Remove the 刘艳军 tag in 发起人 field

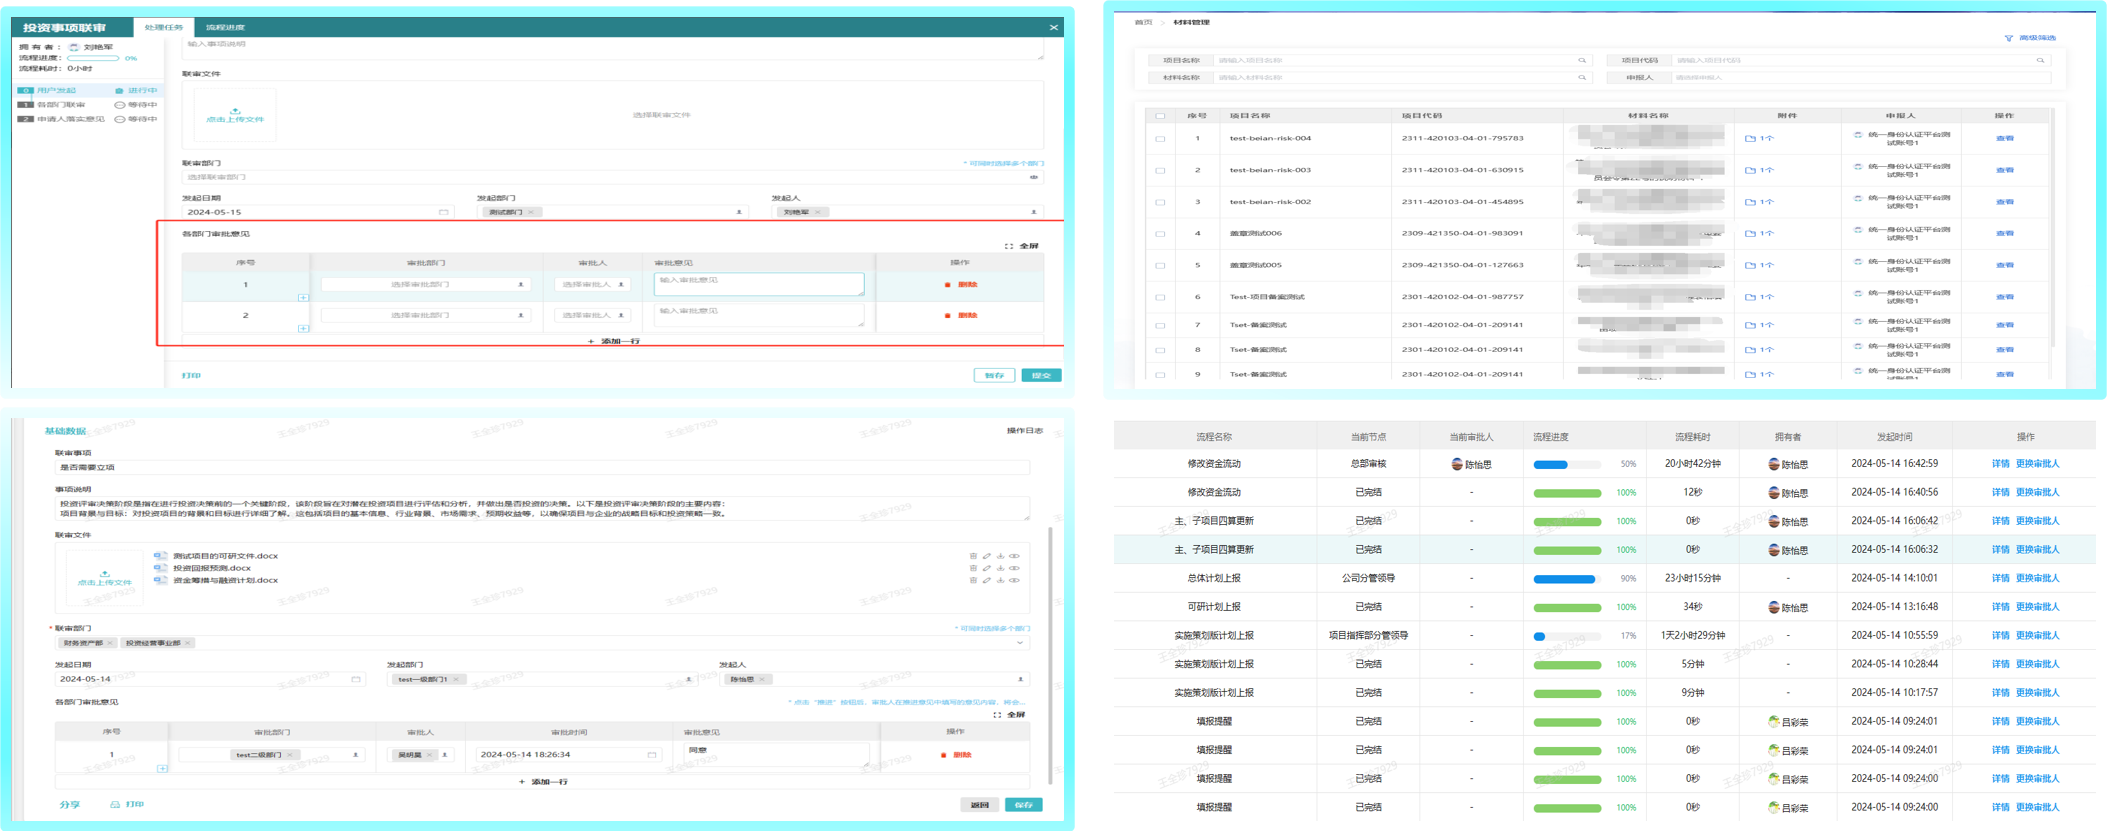(817, 212)
